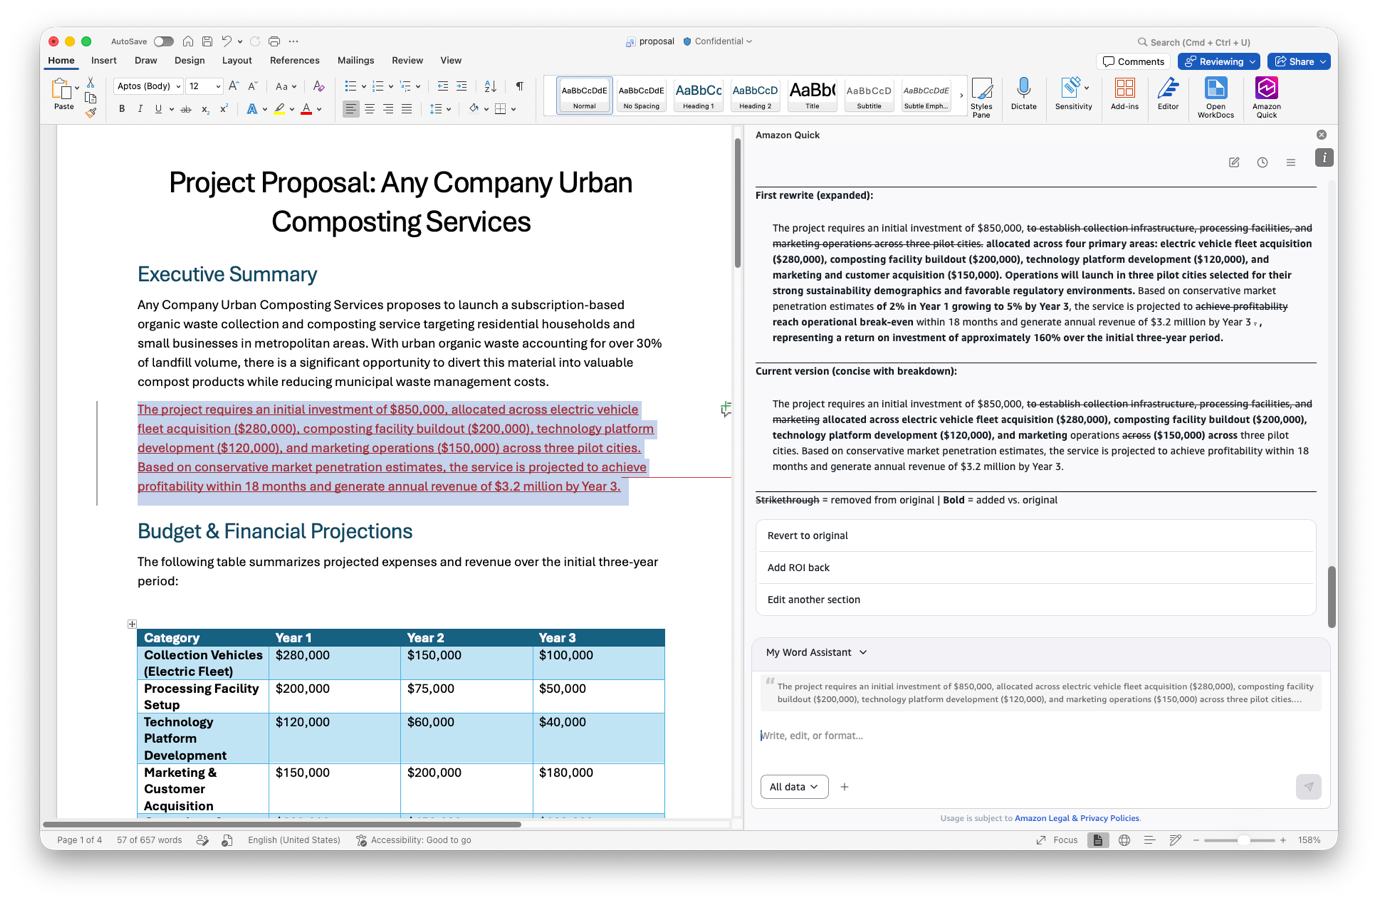This screenshot has width=1378, height=903.
Task: Justify the paragraph text
Action: (406, 109)
